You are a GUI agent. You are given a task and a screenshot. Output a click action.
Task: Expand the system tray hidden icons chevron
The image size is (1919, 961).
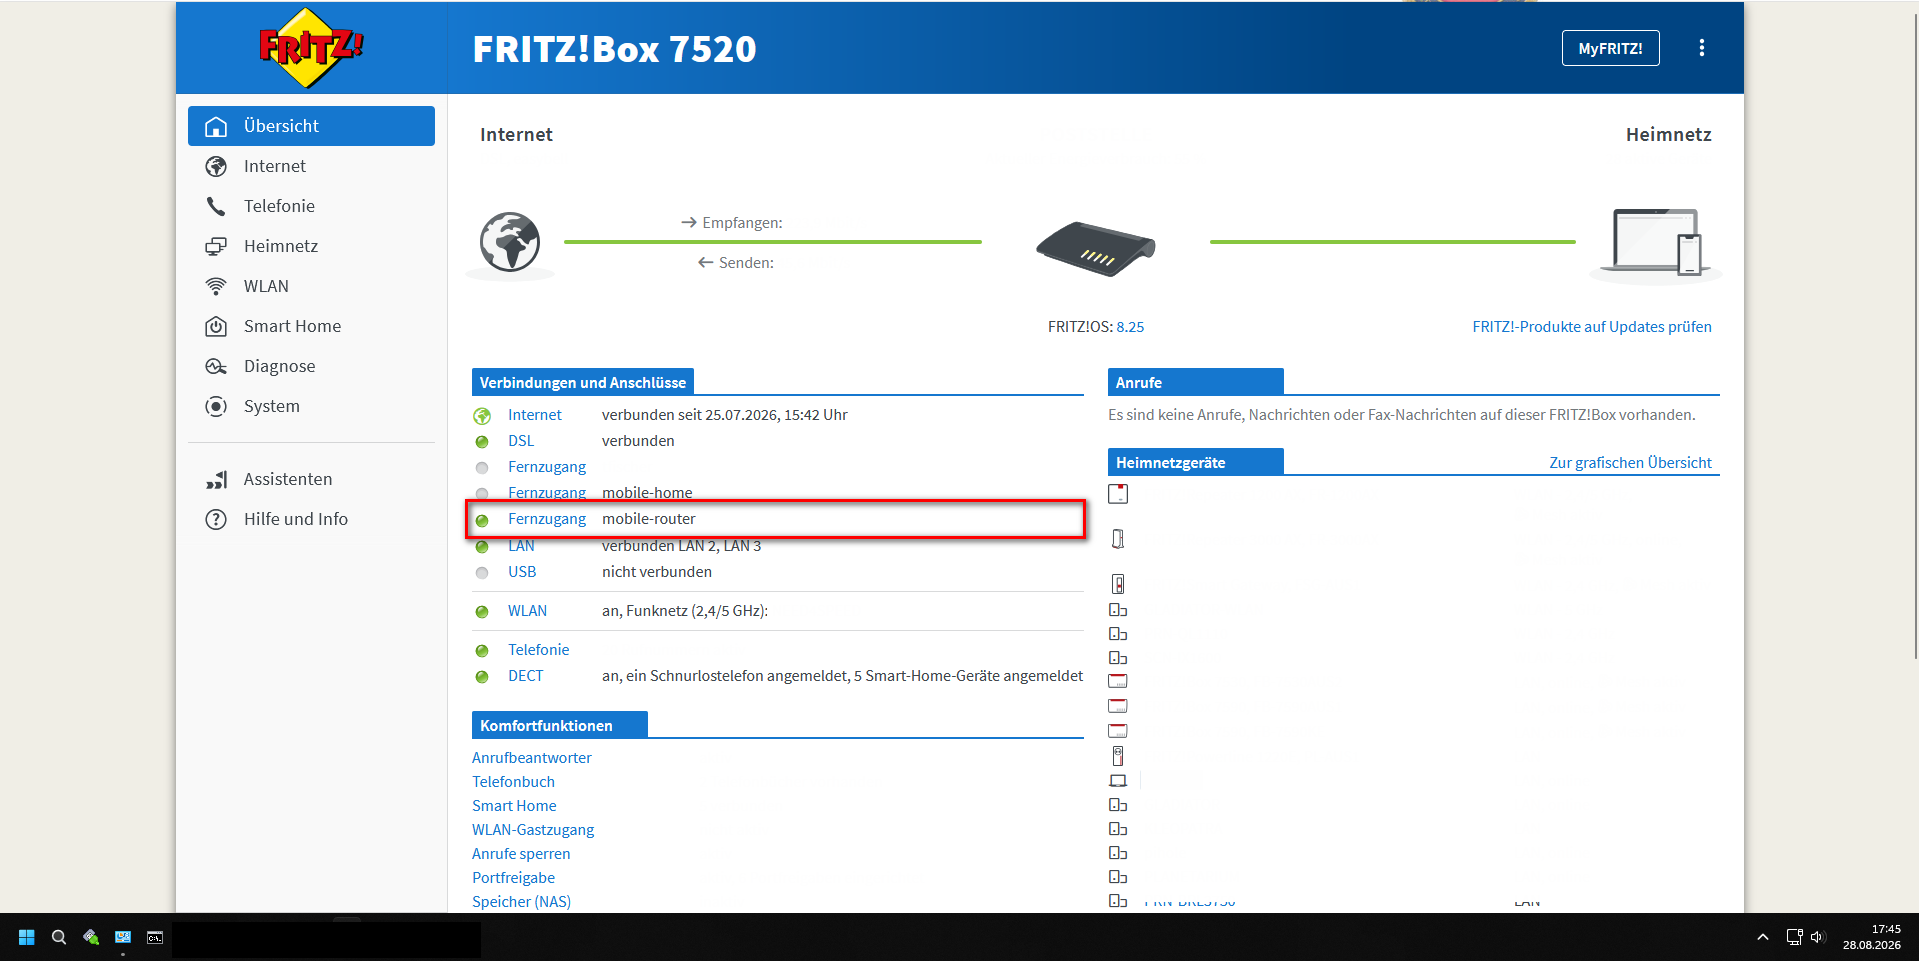[1763, 937]
